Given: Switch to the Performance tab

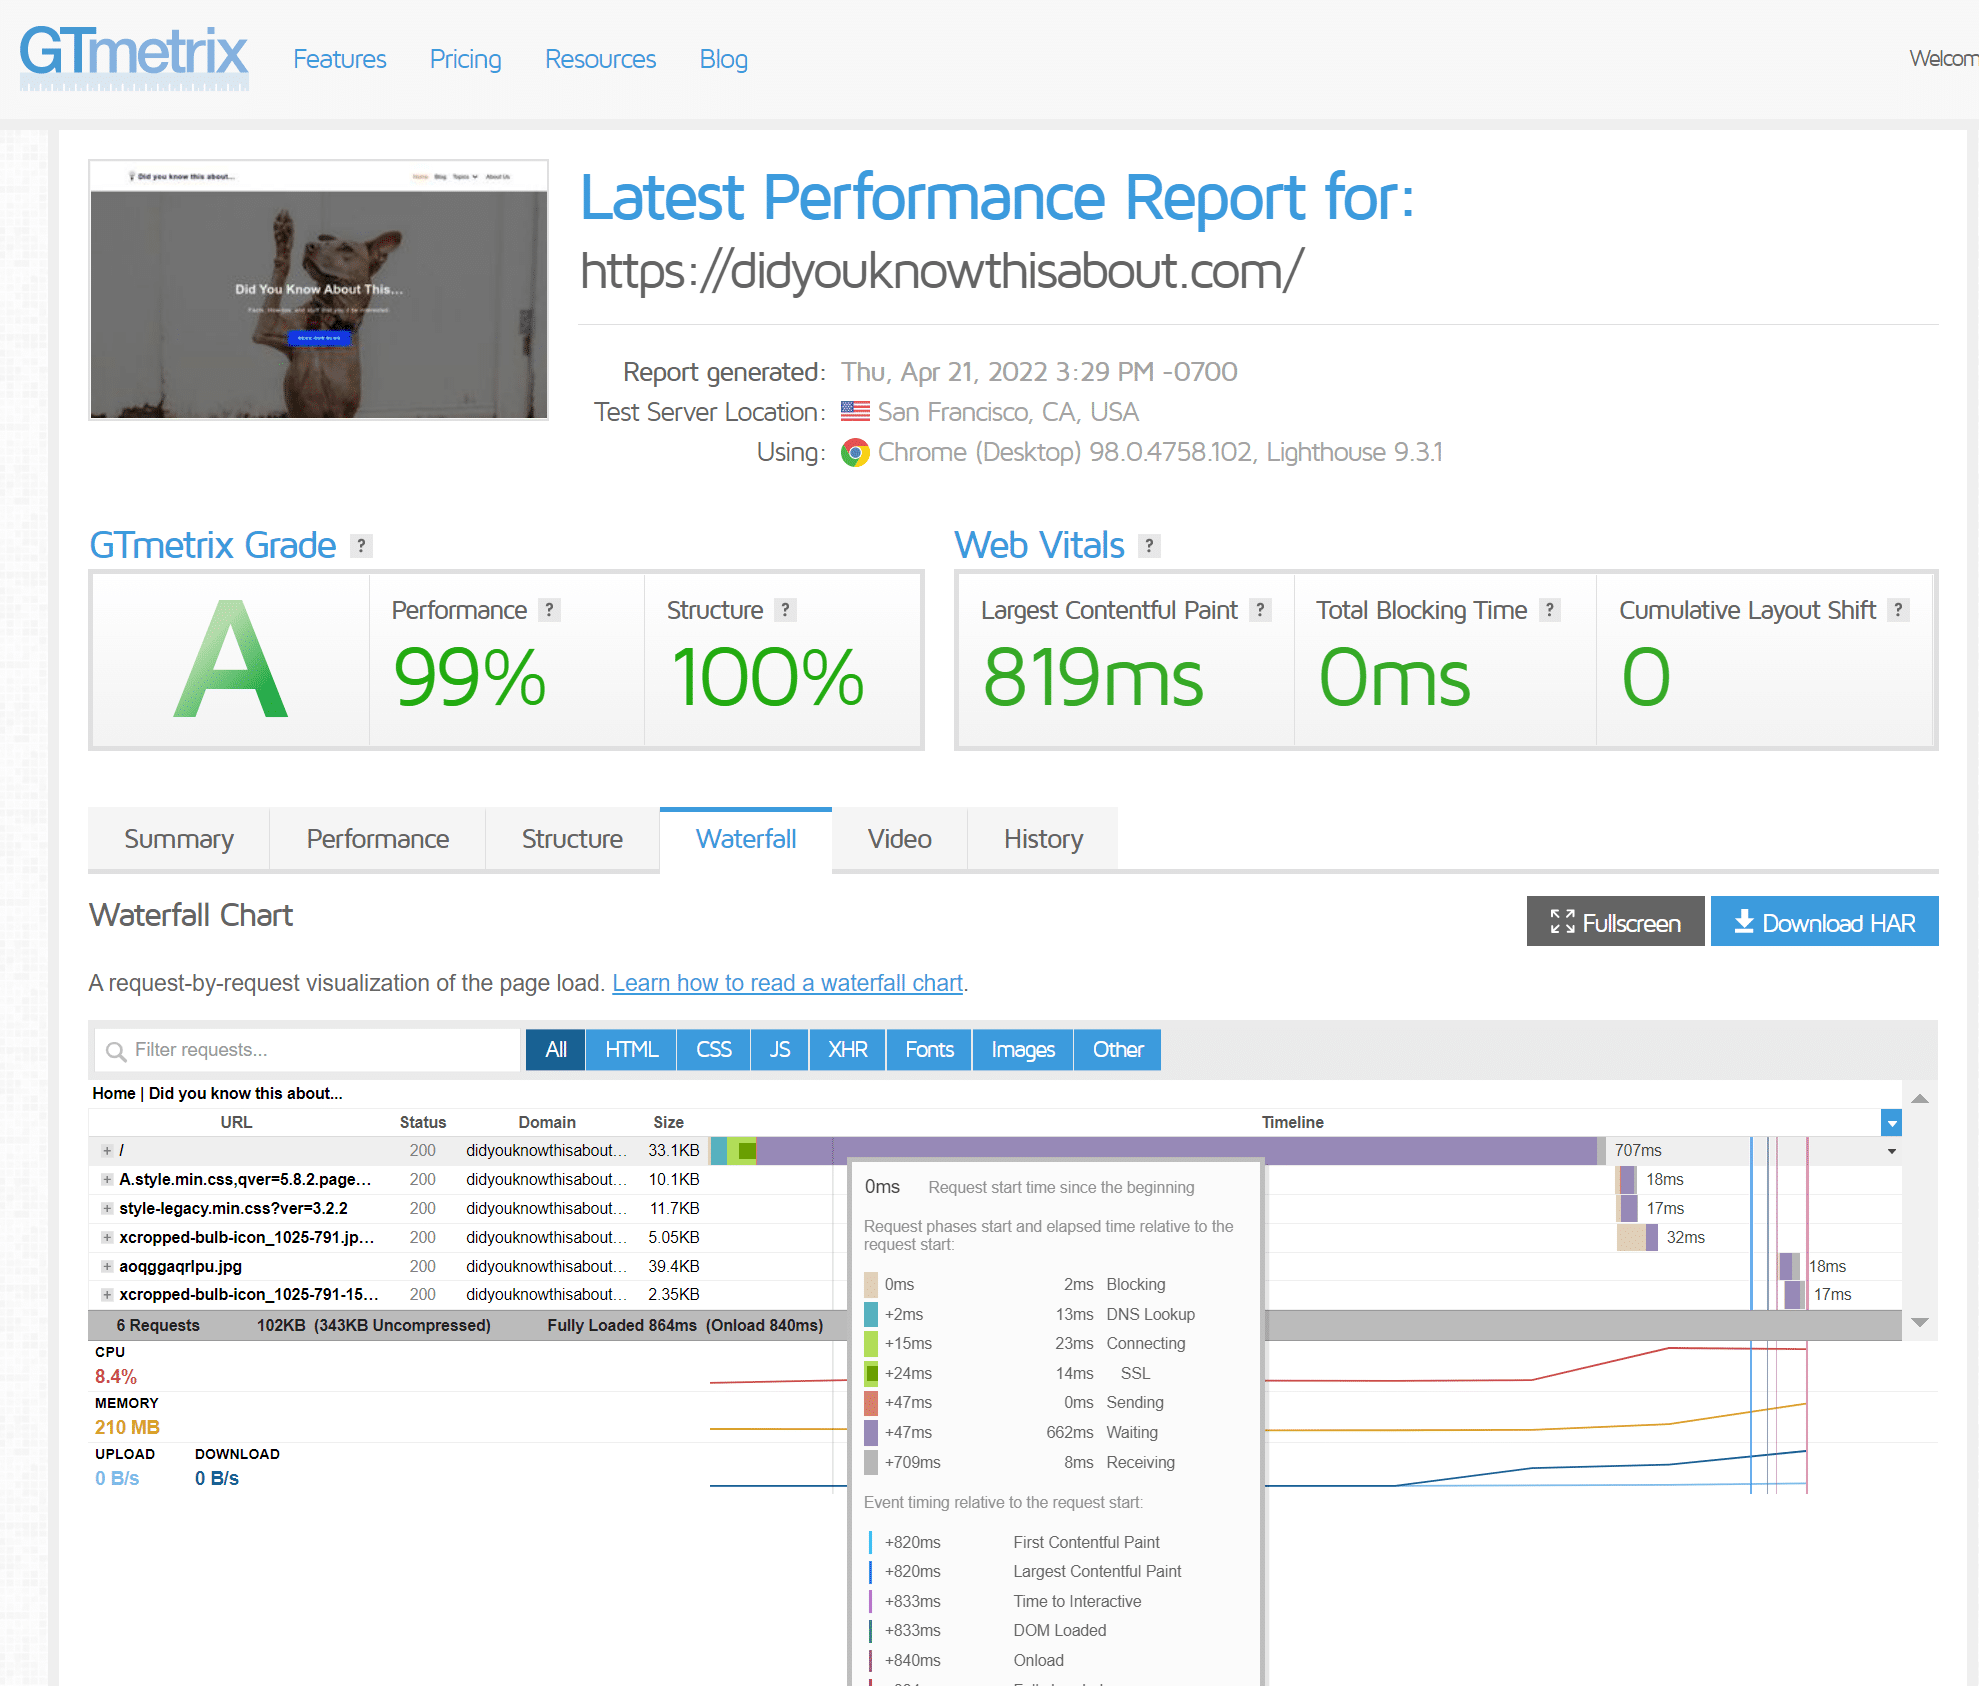Looking at the screenshot, I should [376, 838].
